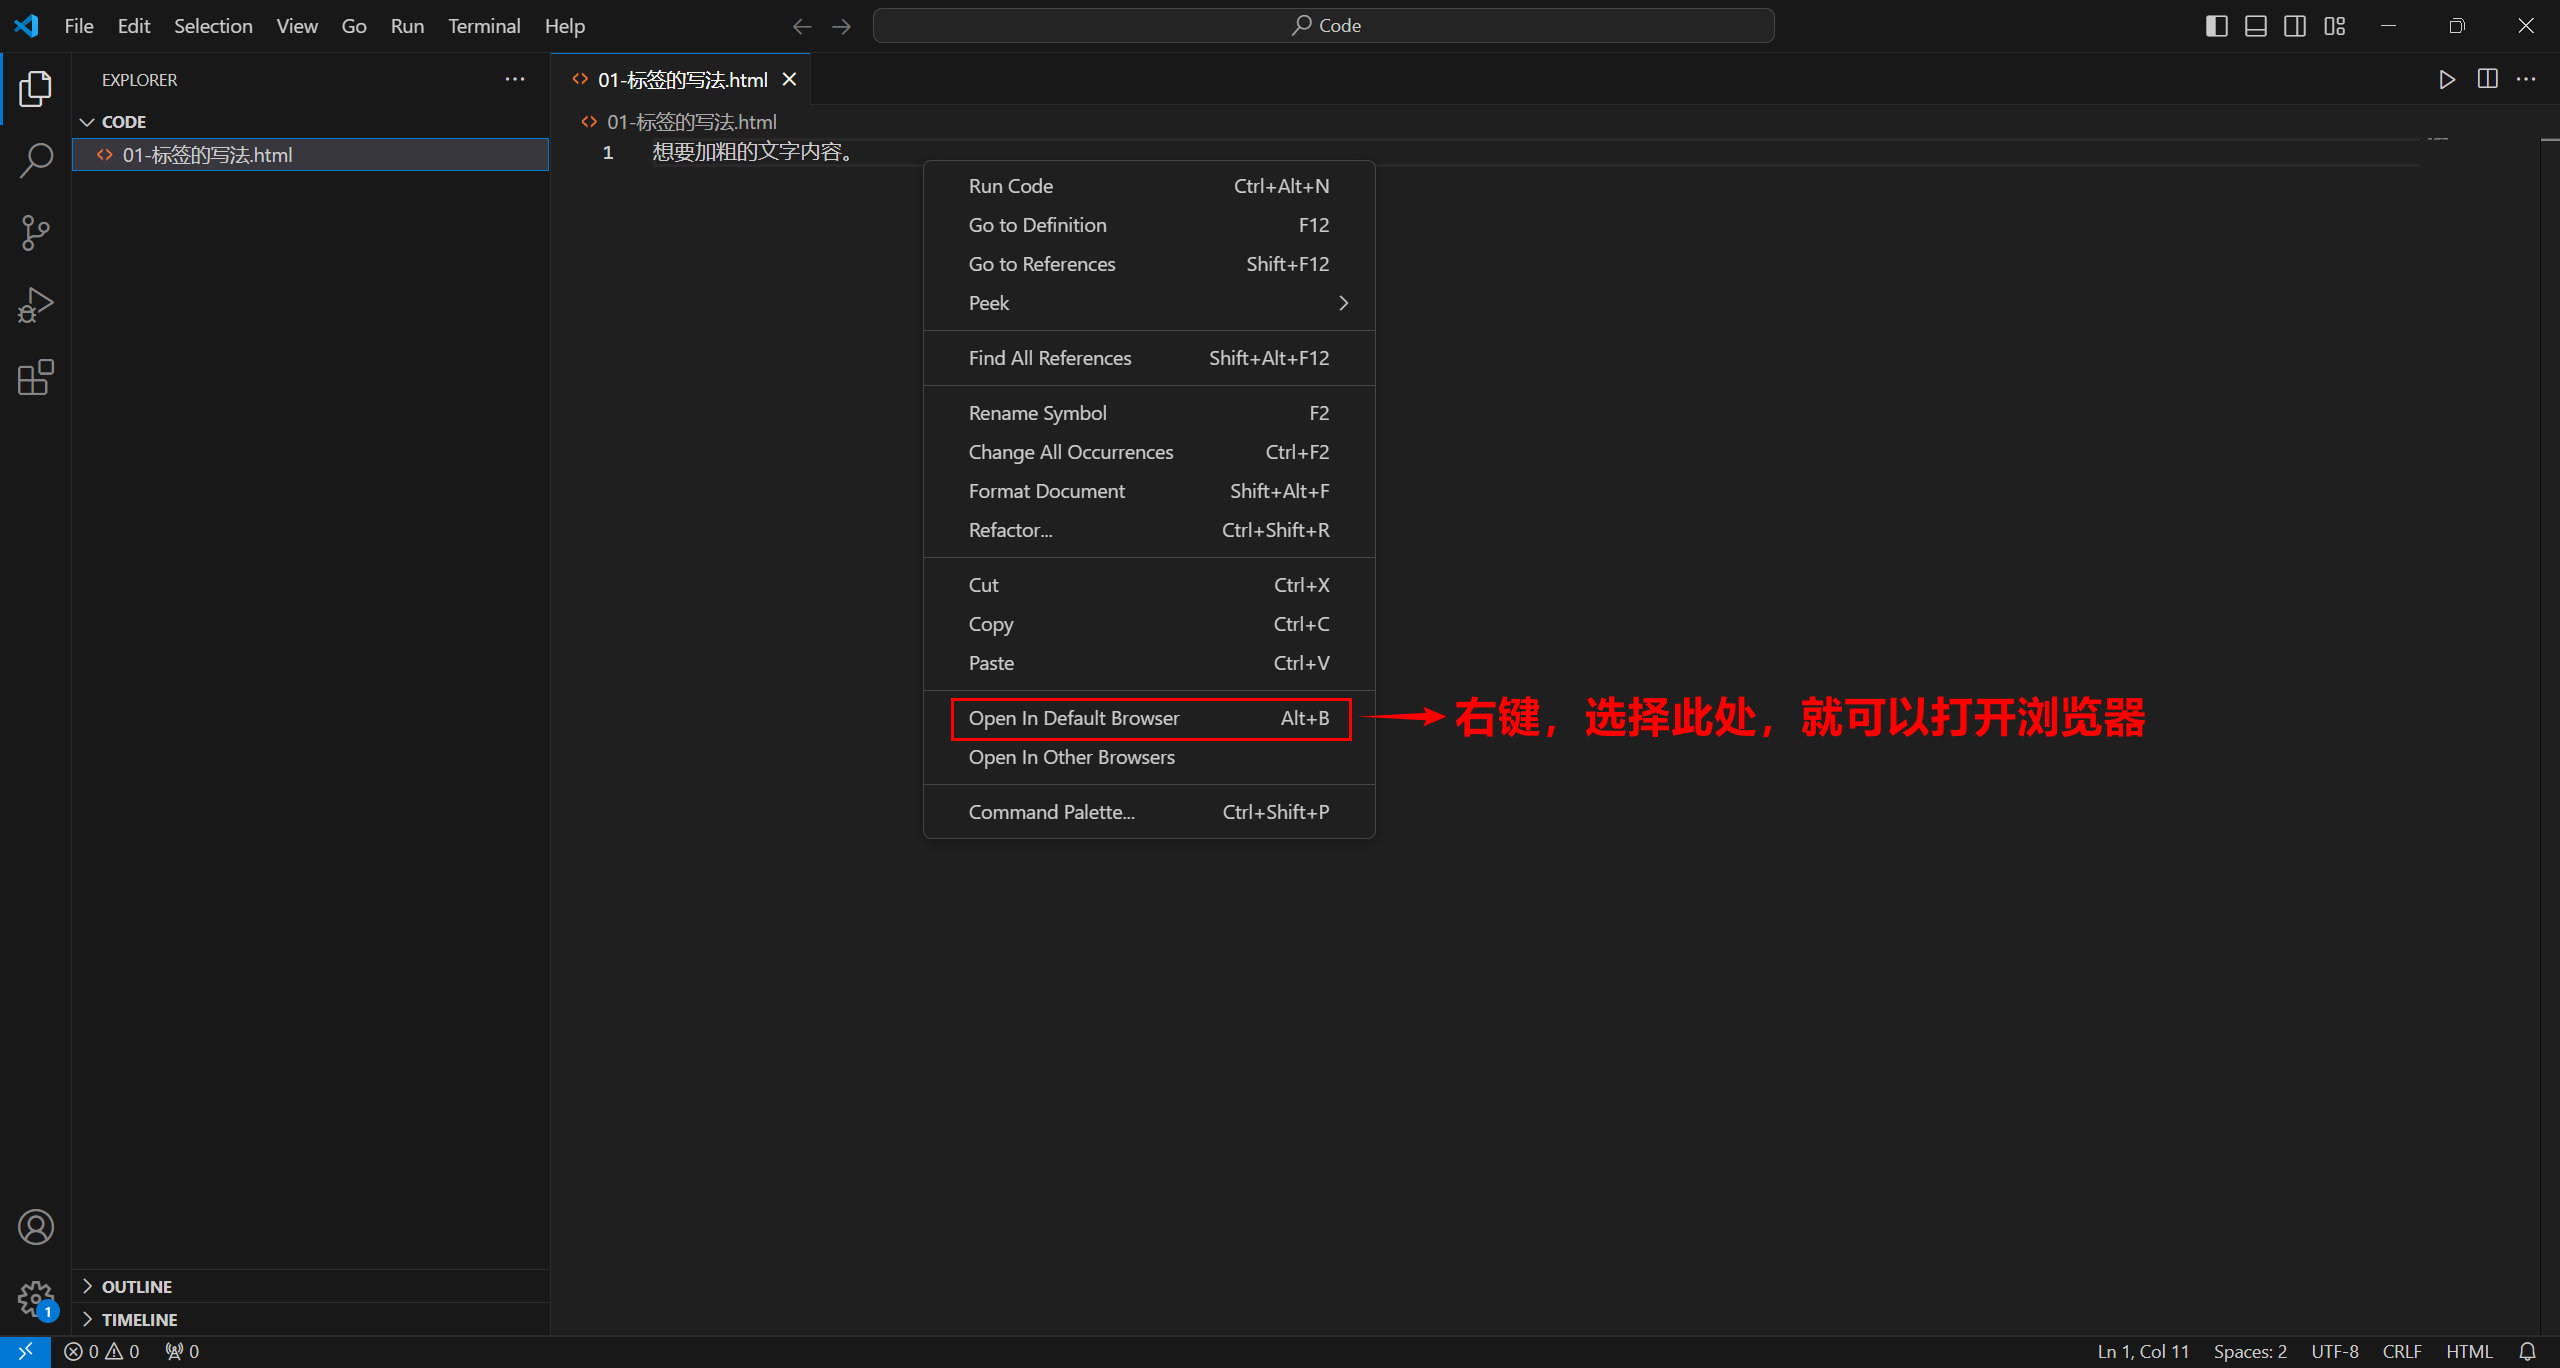Click the Run Code play icon

2447,79
